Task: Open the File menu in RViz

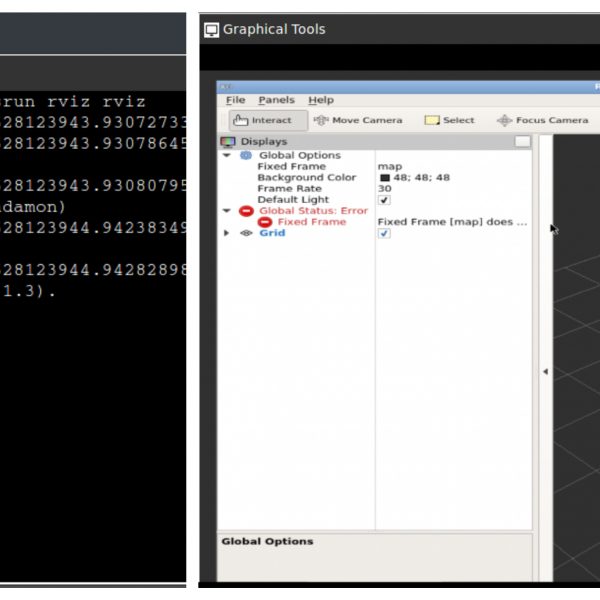Action: (x=235, y=100)
